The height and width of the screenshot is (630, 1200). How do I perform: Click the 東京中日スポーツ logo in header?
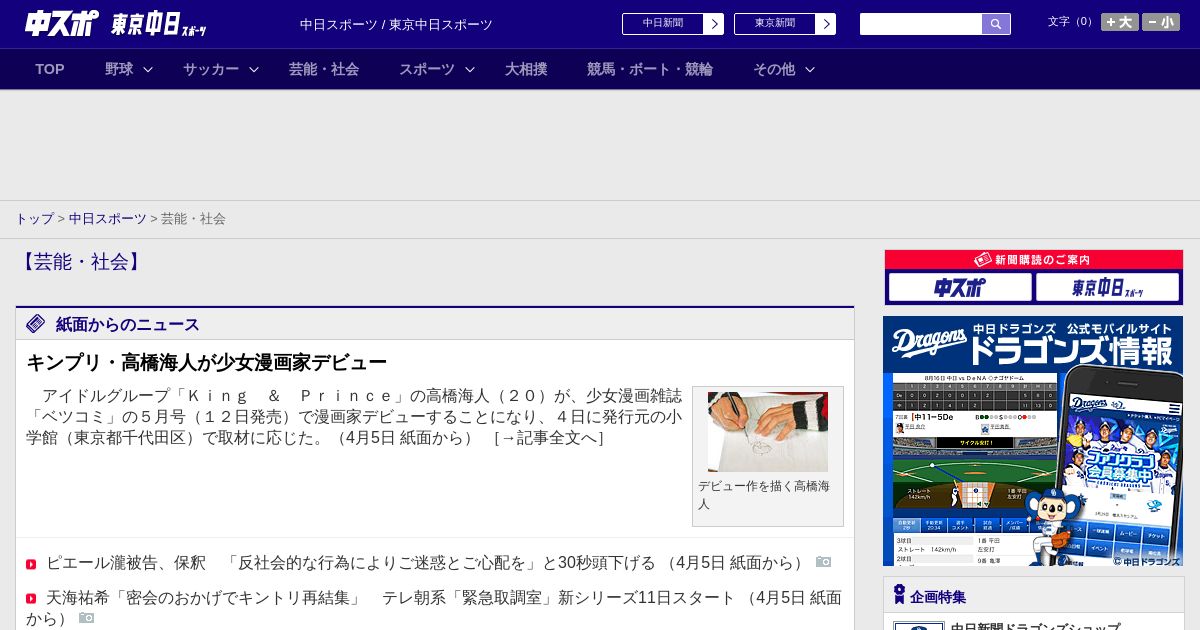tap(159, 24)
